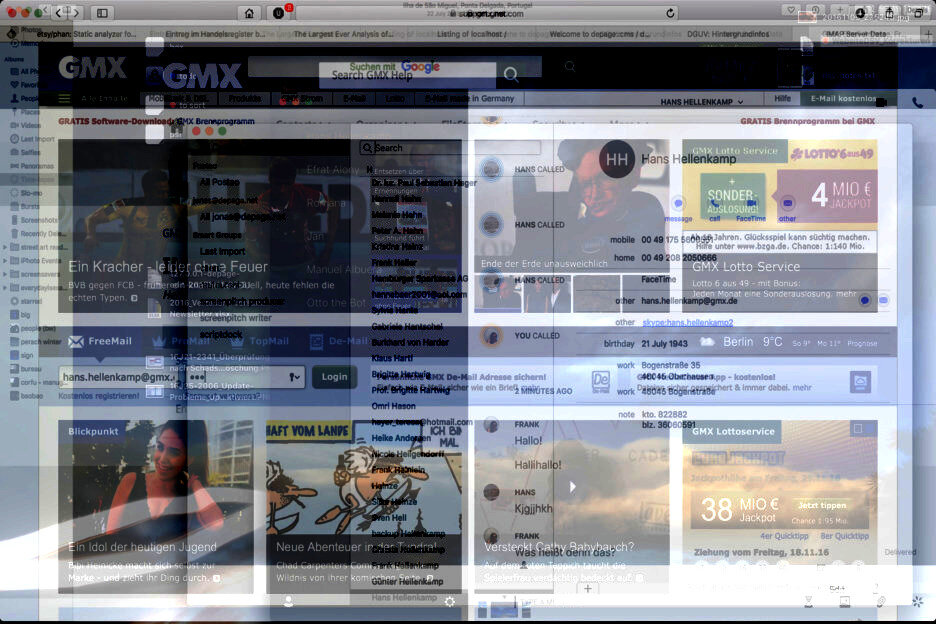Choose the 8er Quicktipp link

[x=844, y=536]
